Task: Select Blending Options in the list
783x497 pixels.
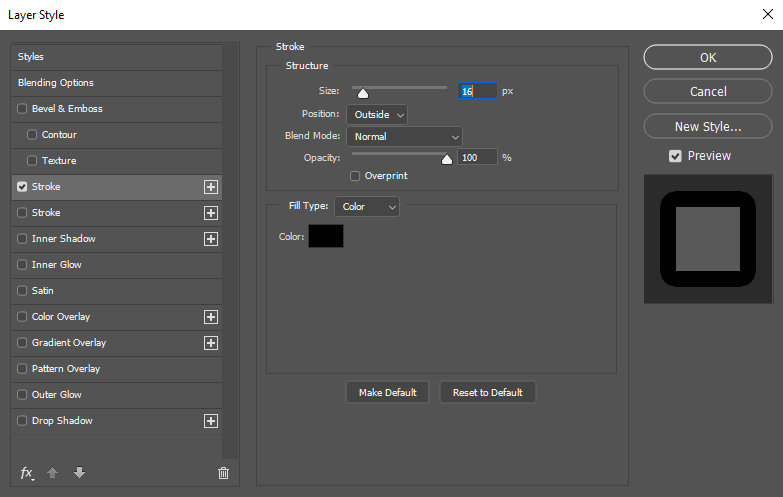Action: point(117,83)
